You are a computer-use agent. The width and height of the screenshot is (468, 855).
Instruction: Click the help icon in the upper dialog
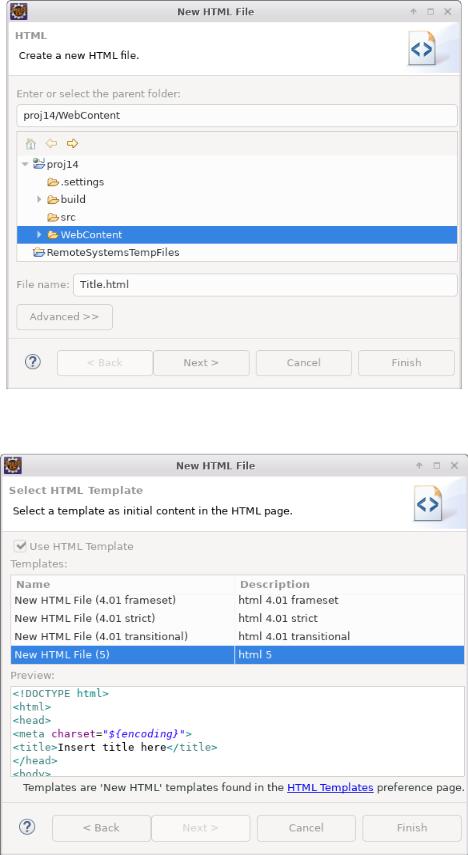[33, 362]
